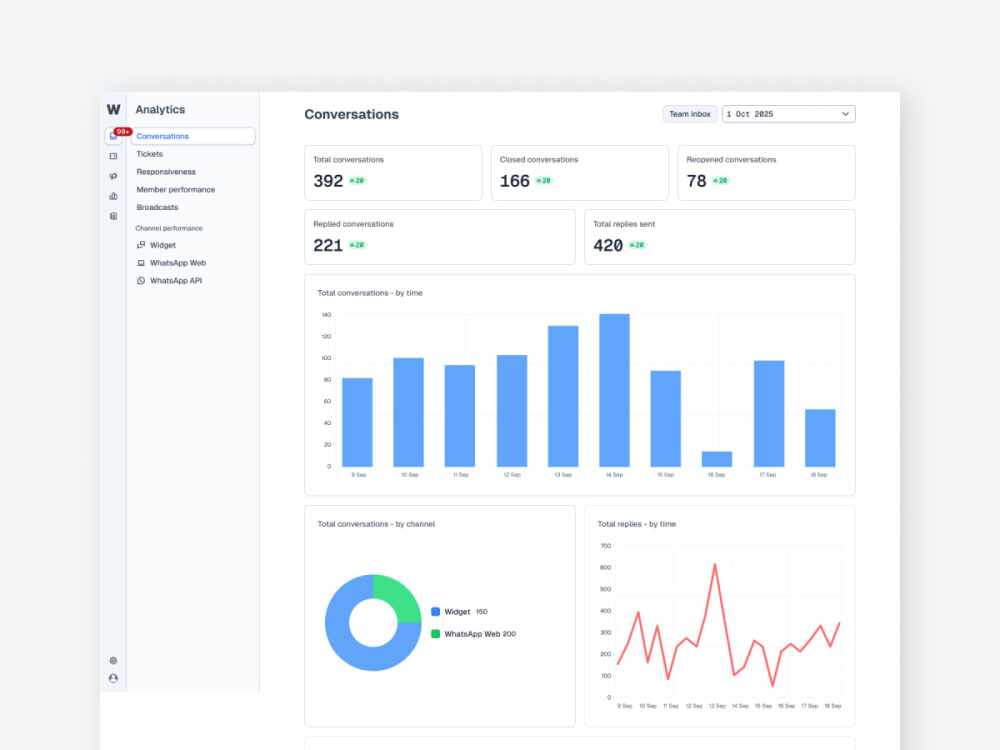Click the Conversations page heading
Screen dimensions: 1000x750
click(351, 114)
